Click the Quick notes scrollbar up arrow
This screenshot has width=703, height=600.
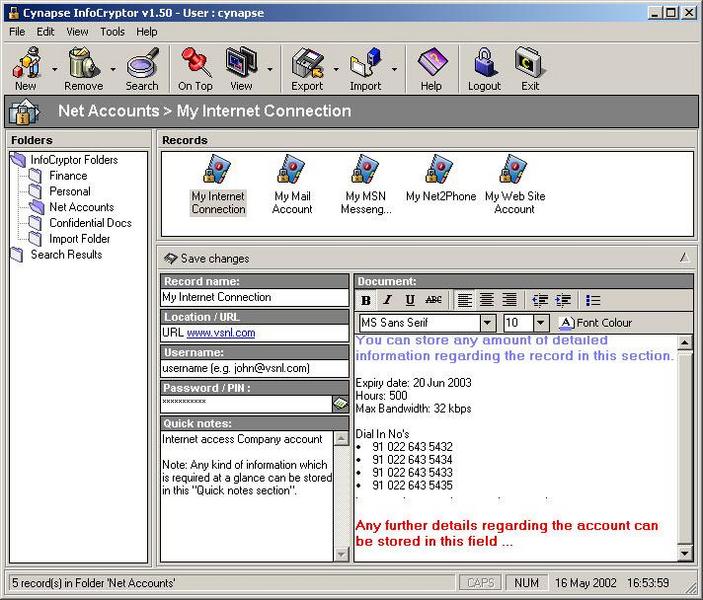(x=341, y=439)
